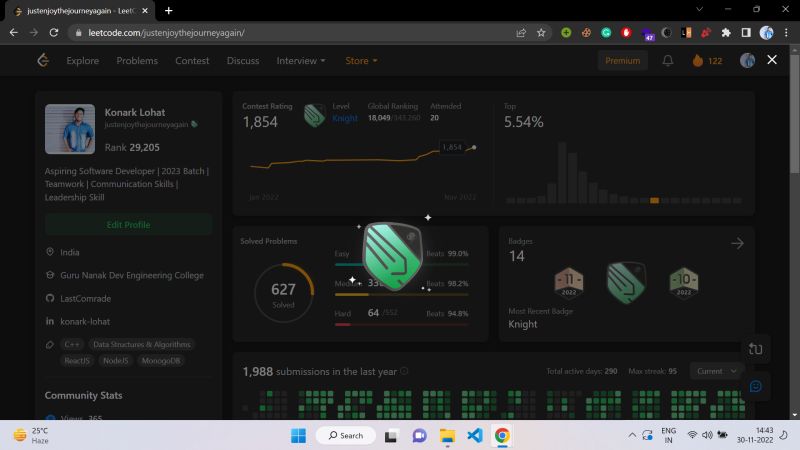800x450 pixels.
Task: Open Chrome three-dot menu
Action: coord(786,33)
